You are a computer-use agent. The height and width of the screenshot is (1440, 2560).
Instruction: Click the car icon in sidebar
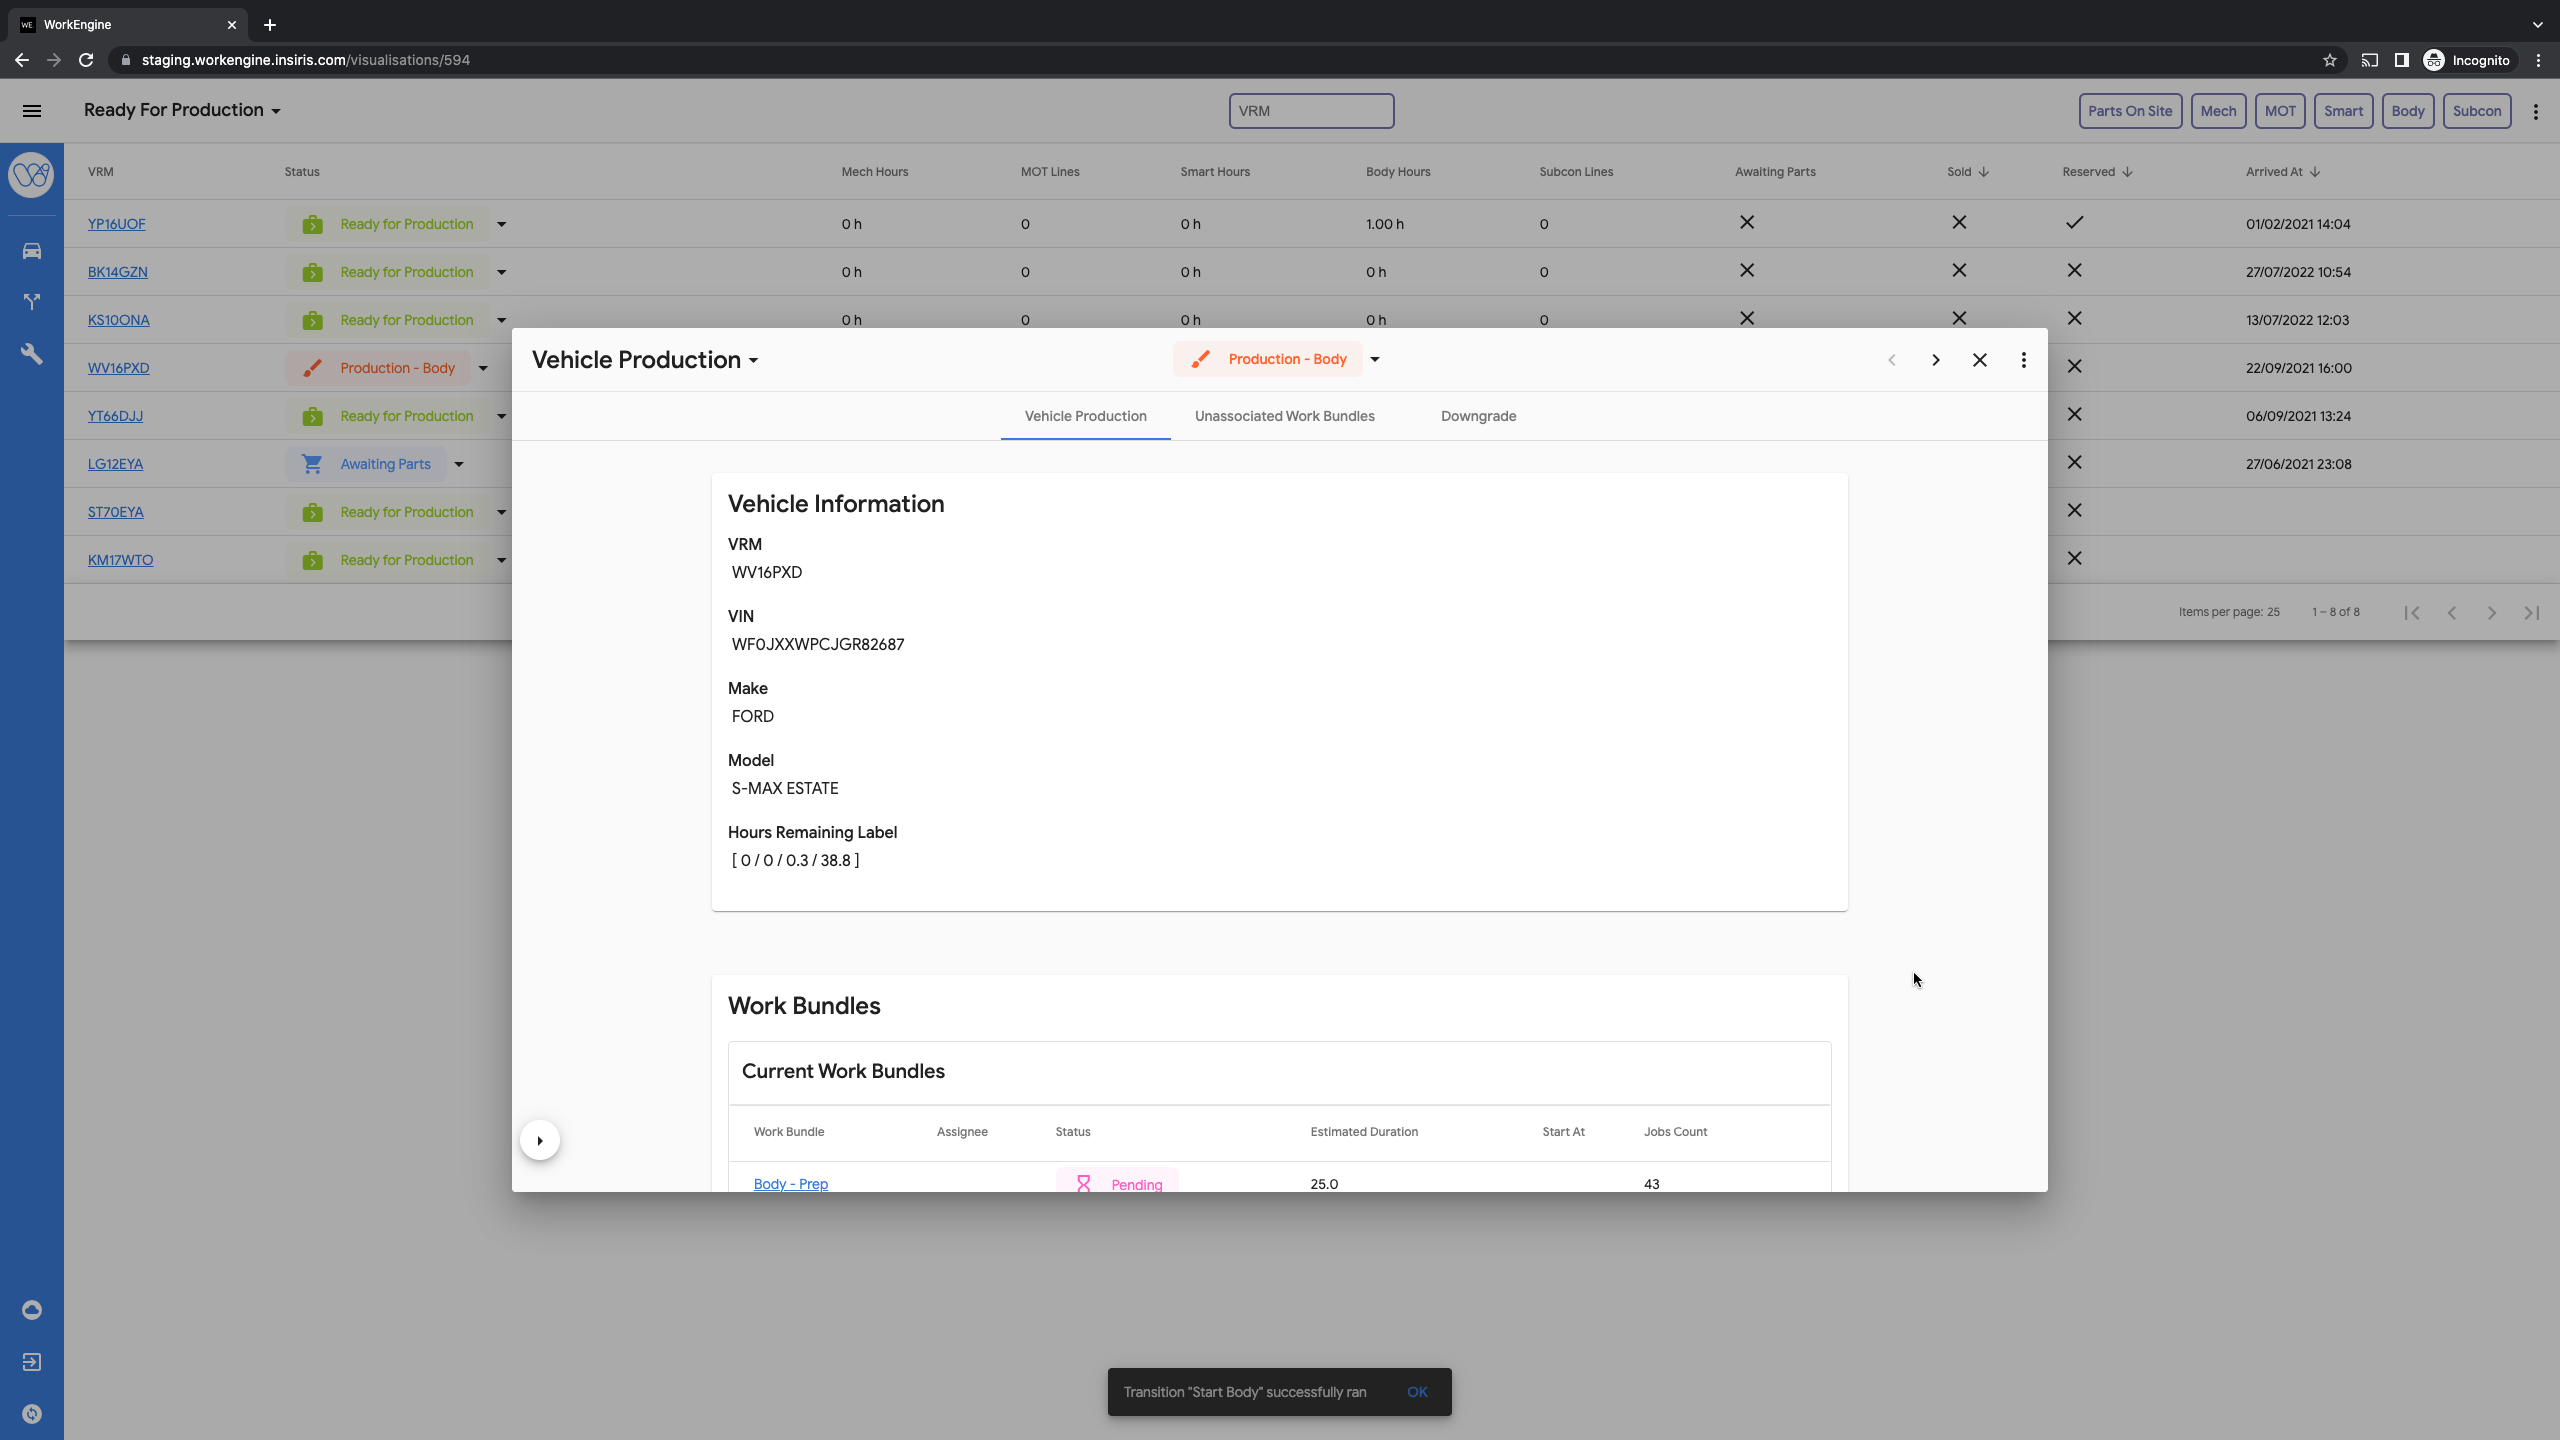click(32, 251)
